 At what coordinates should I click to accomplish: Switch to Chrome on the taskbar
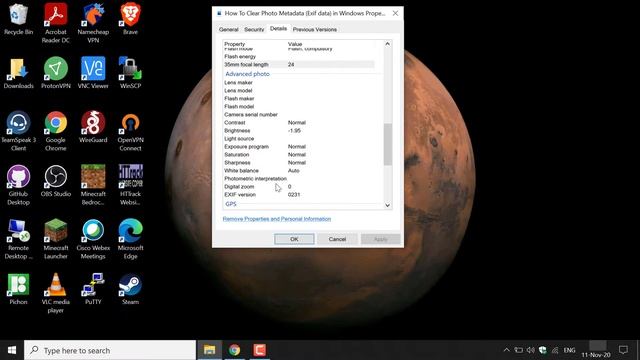point(234,350)
